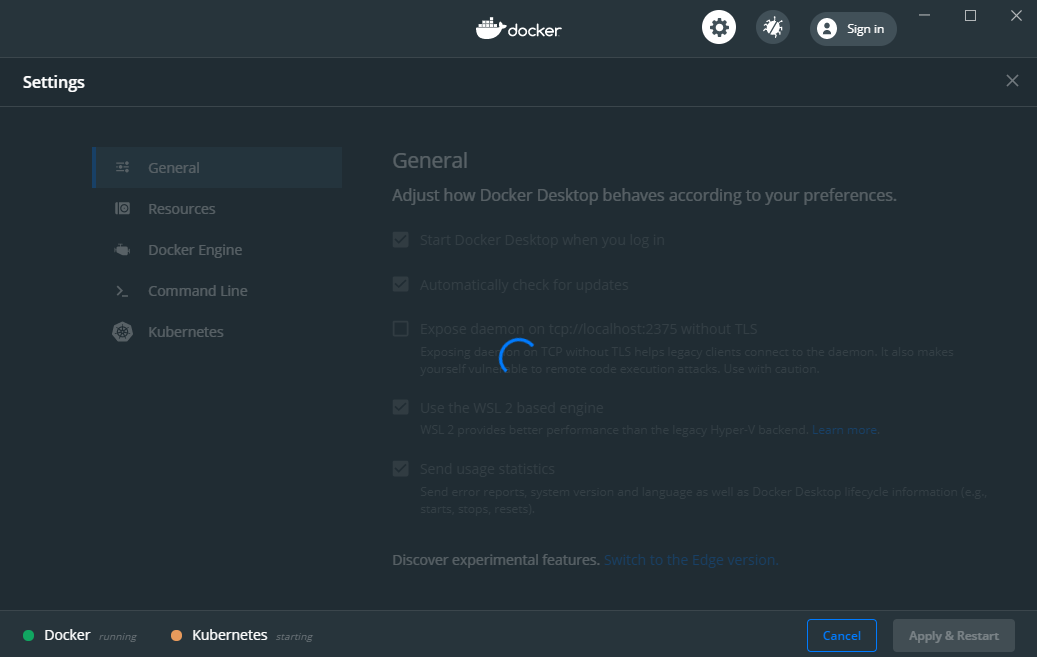Select the General settings tab
The width and height of the screenshot is (1037, 657).
pyautogui.click(x=217, y=167)
